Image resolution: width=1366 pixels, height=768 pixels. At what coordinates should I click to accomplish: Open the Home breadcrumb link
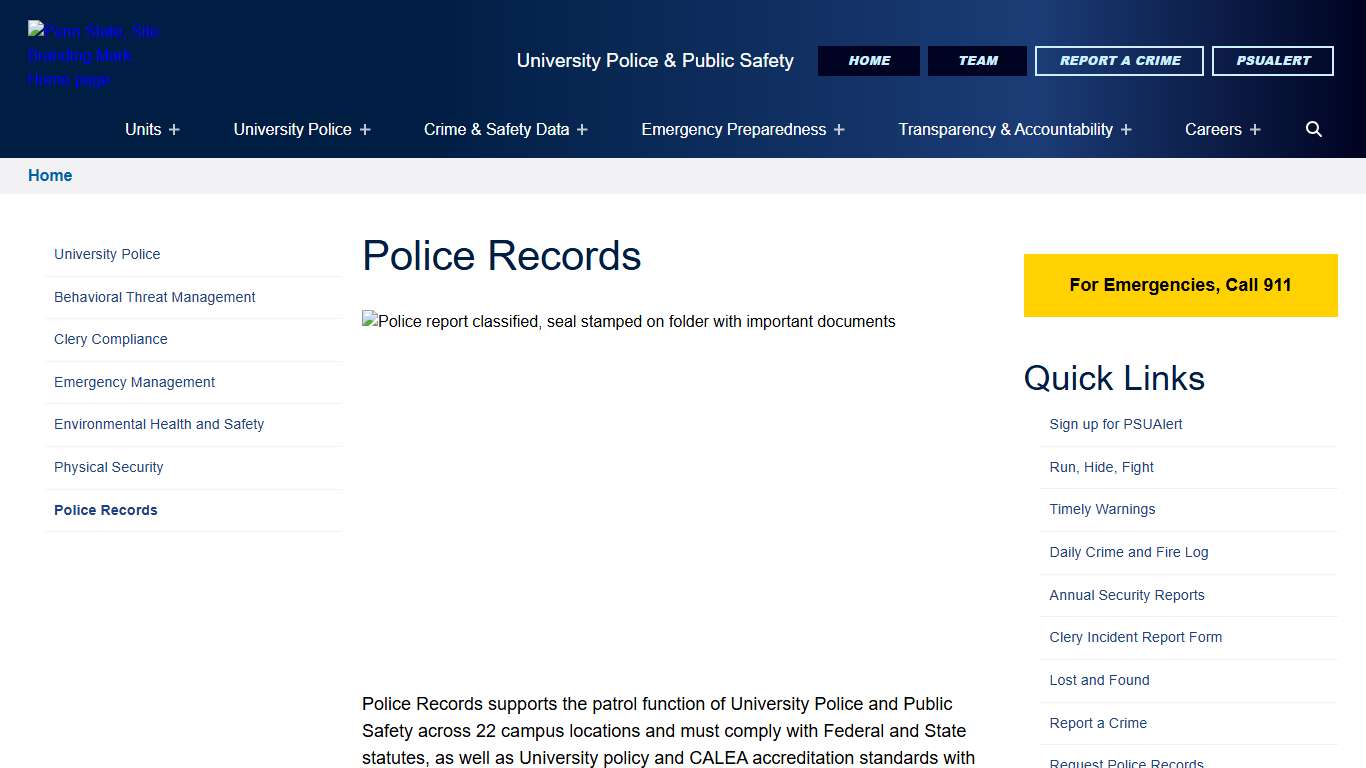pyautogui.click(x=50, y=175)
